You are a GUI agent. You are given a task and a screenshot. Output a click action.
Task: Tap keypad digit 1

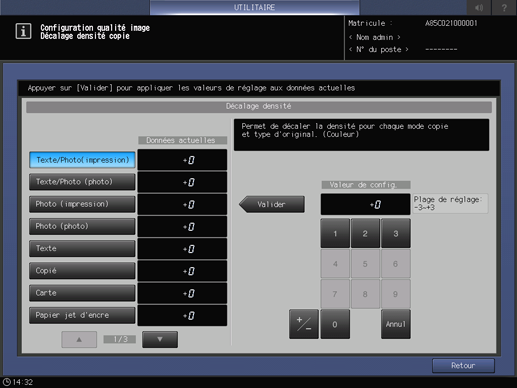click(335, 233)
